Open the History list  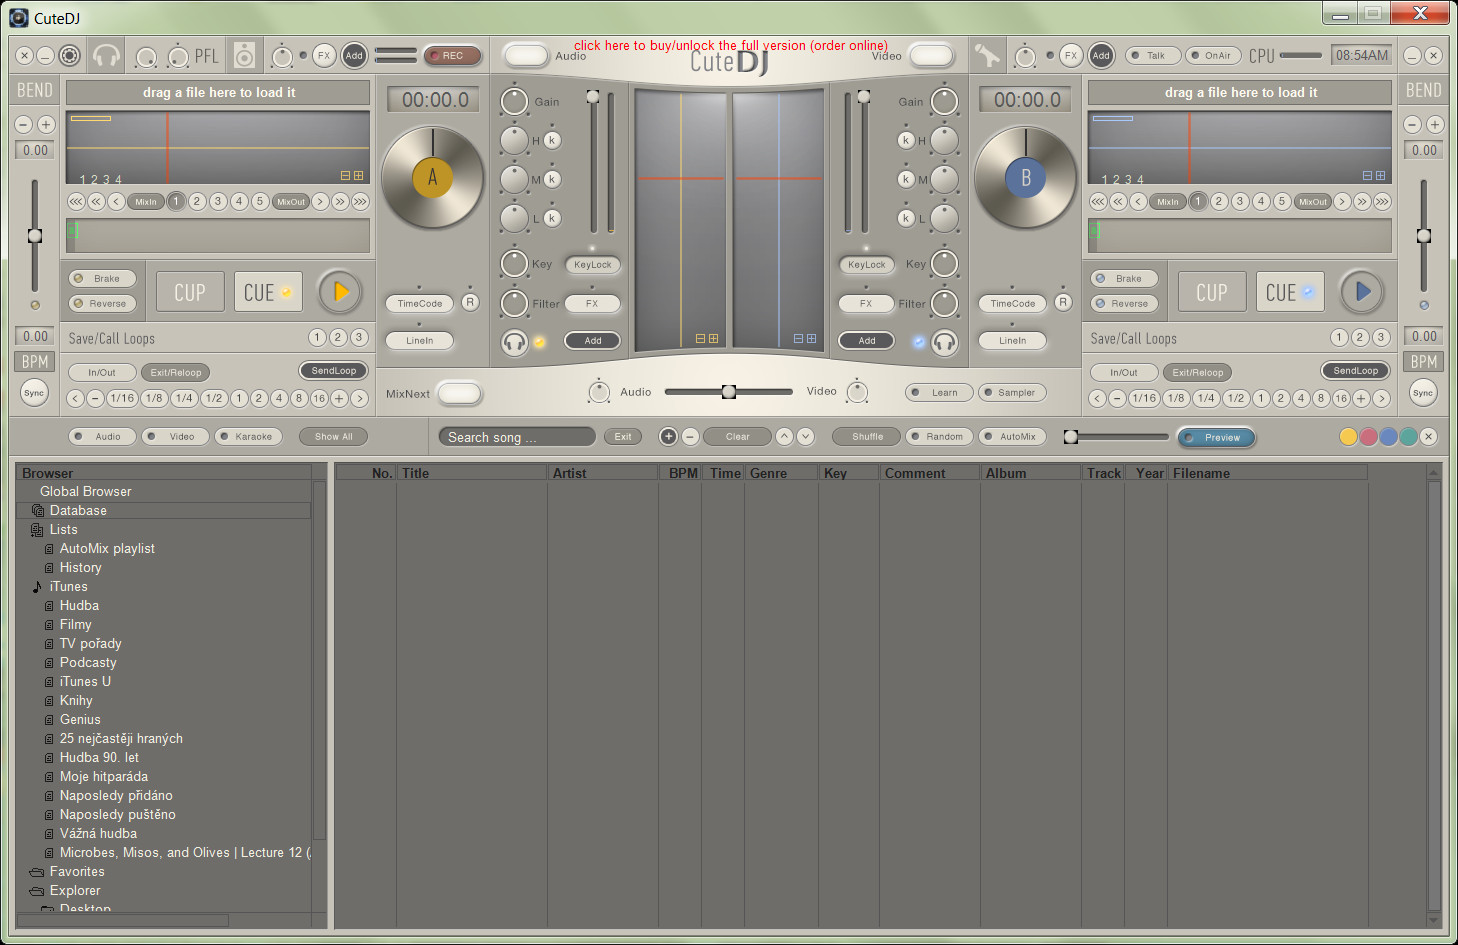pyautogui.click(x=80, y=568)
